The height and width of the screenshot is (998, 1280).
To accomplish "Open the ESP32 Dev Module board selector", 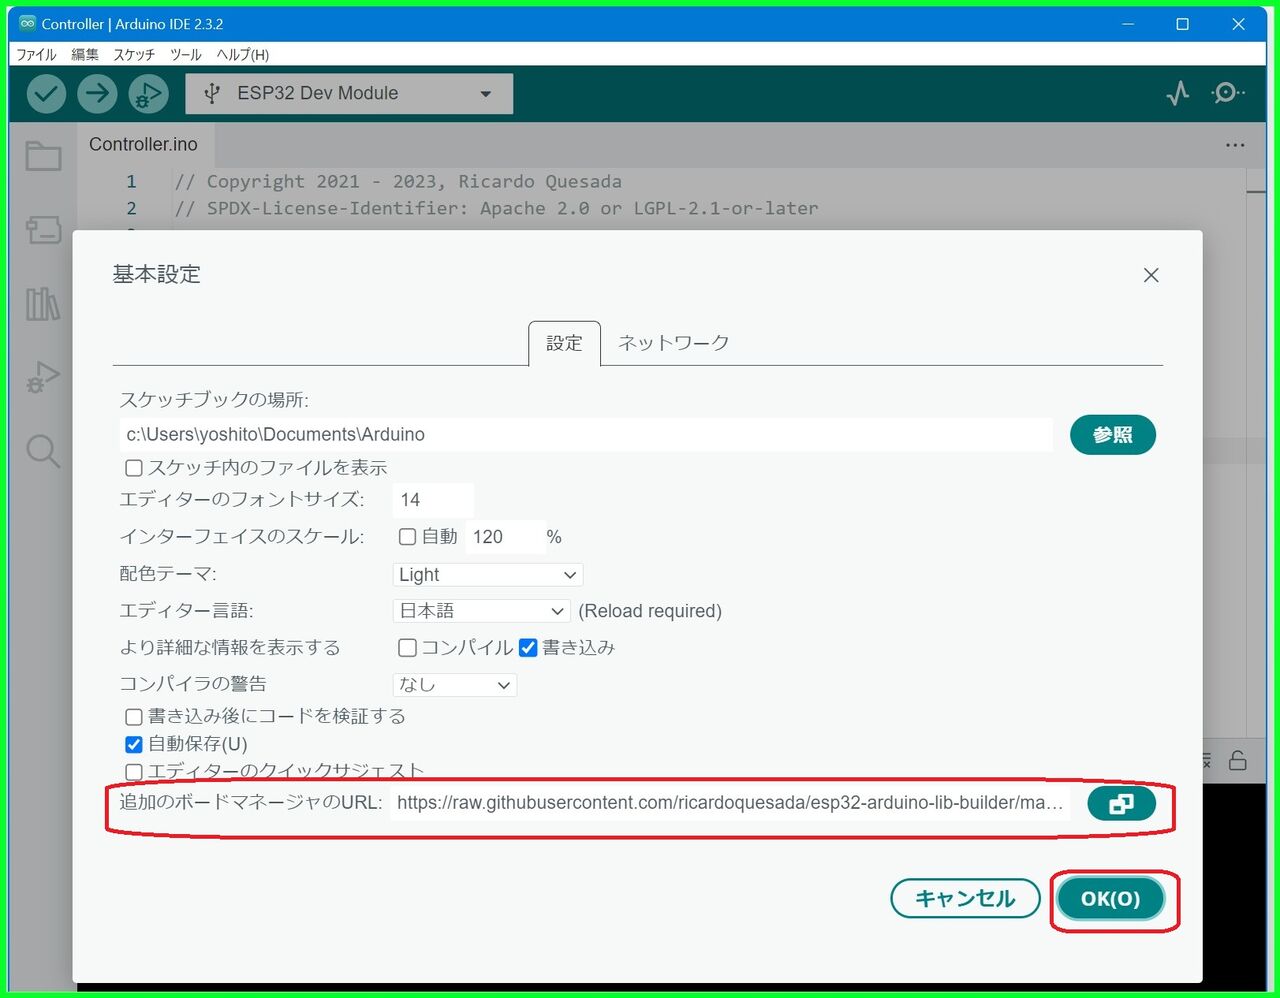I will pos(348,93).
